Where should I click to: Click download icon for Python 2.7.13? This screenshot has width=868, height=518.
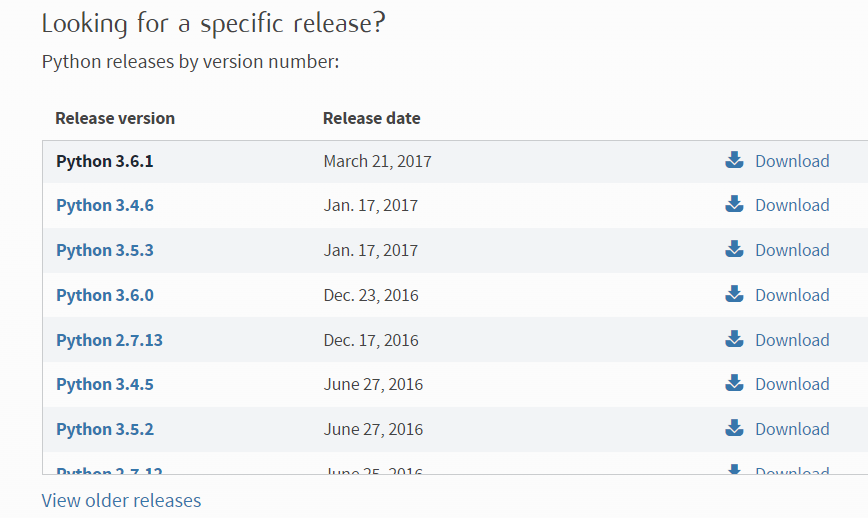(x=734, y=339)
